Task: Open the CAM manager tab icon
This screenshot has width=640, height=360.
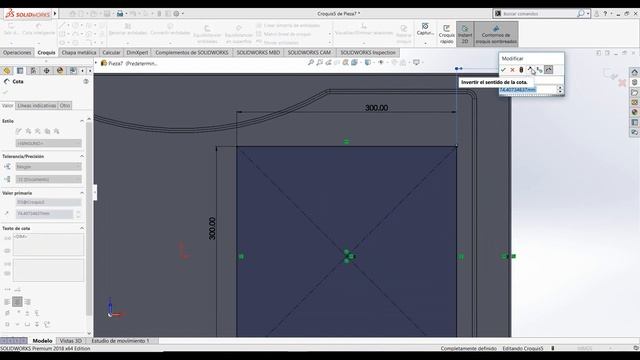Action: tap(73, 71)
